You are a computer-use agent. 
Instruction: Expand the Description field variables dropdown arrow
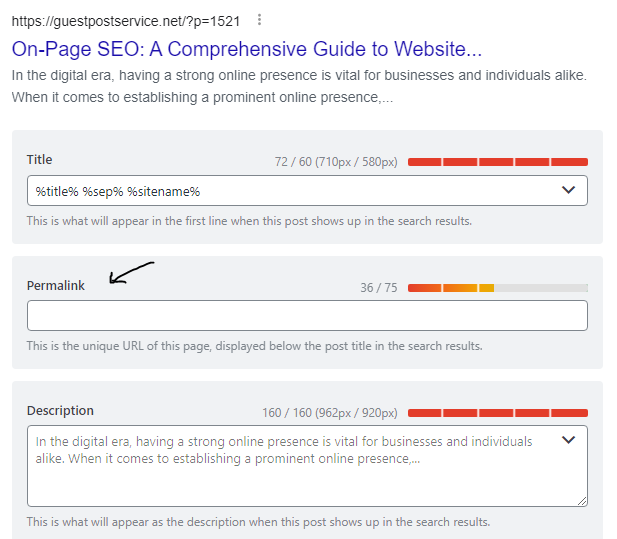point(569,440)
